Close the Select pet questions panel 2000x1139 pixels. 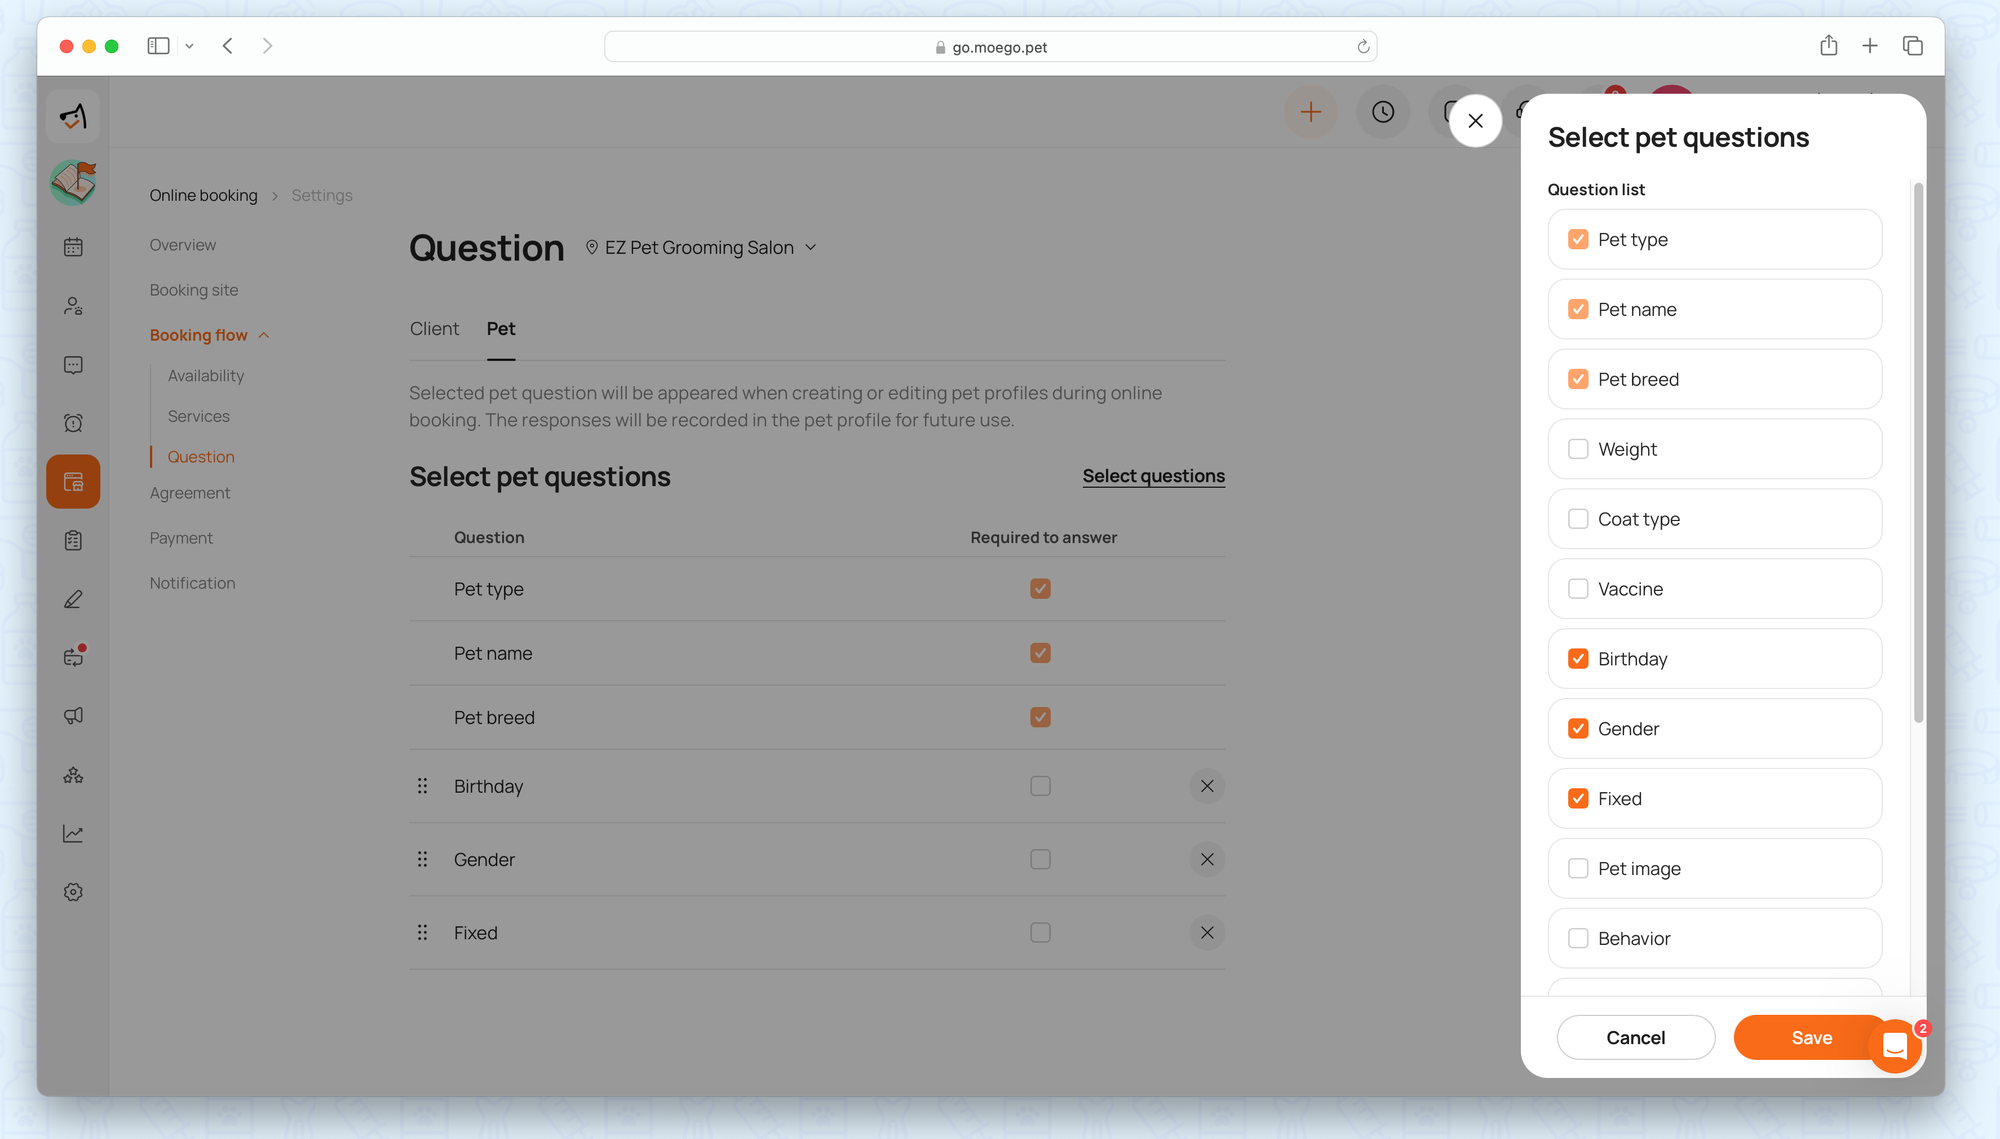point(1475,121)
